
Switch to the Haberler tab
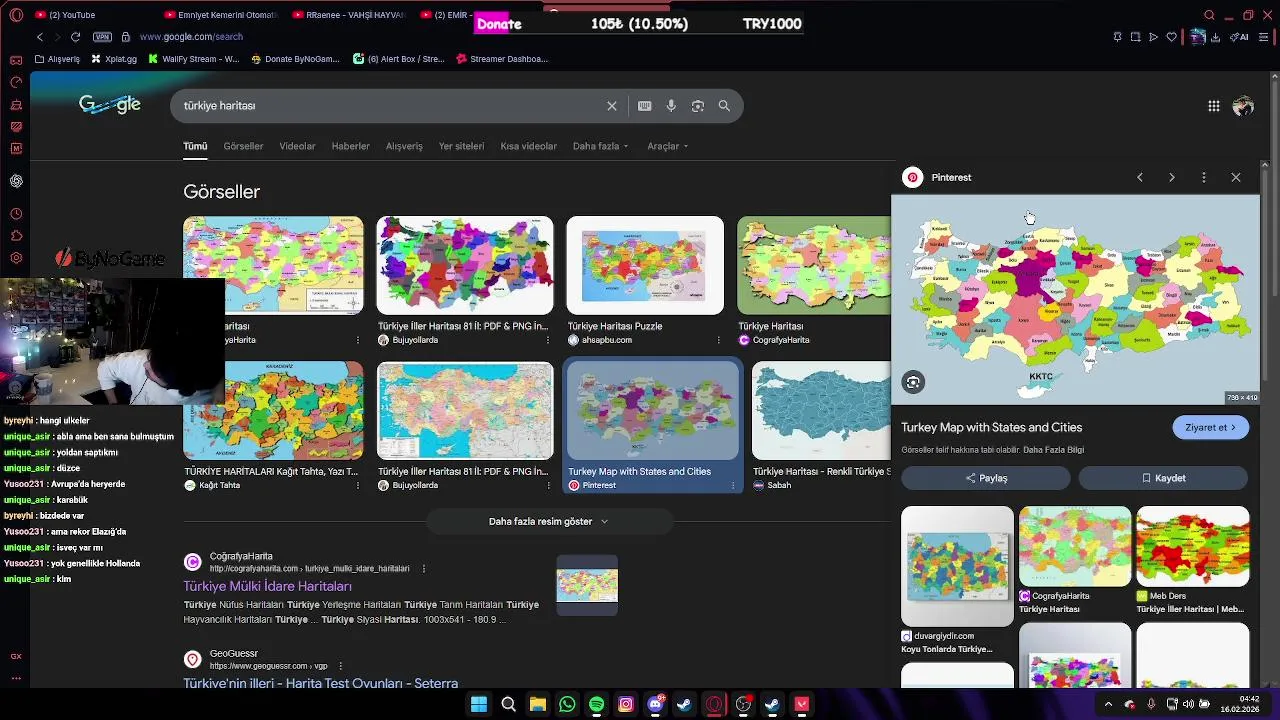tap(350, 146)
